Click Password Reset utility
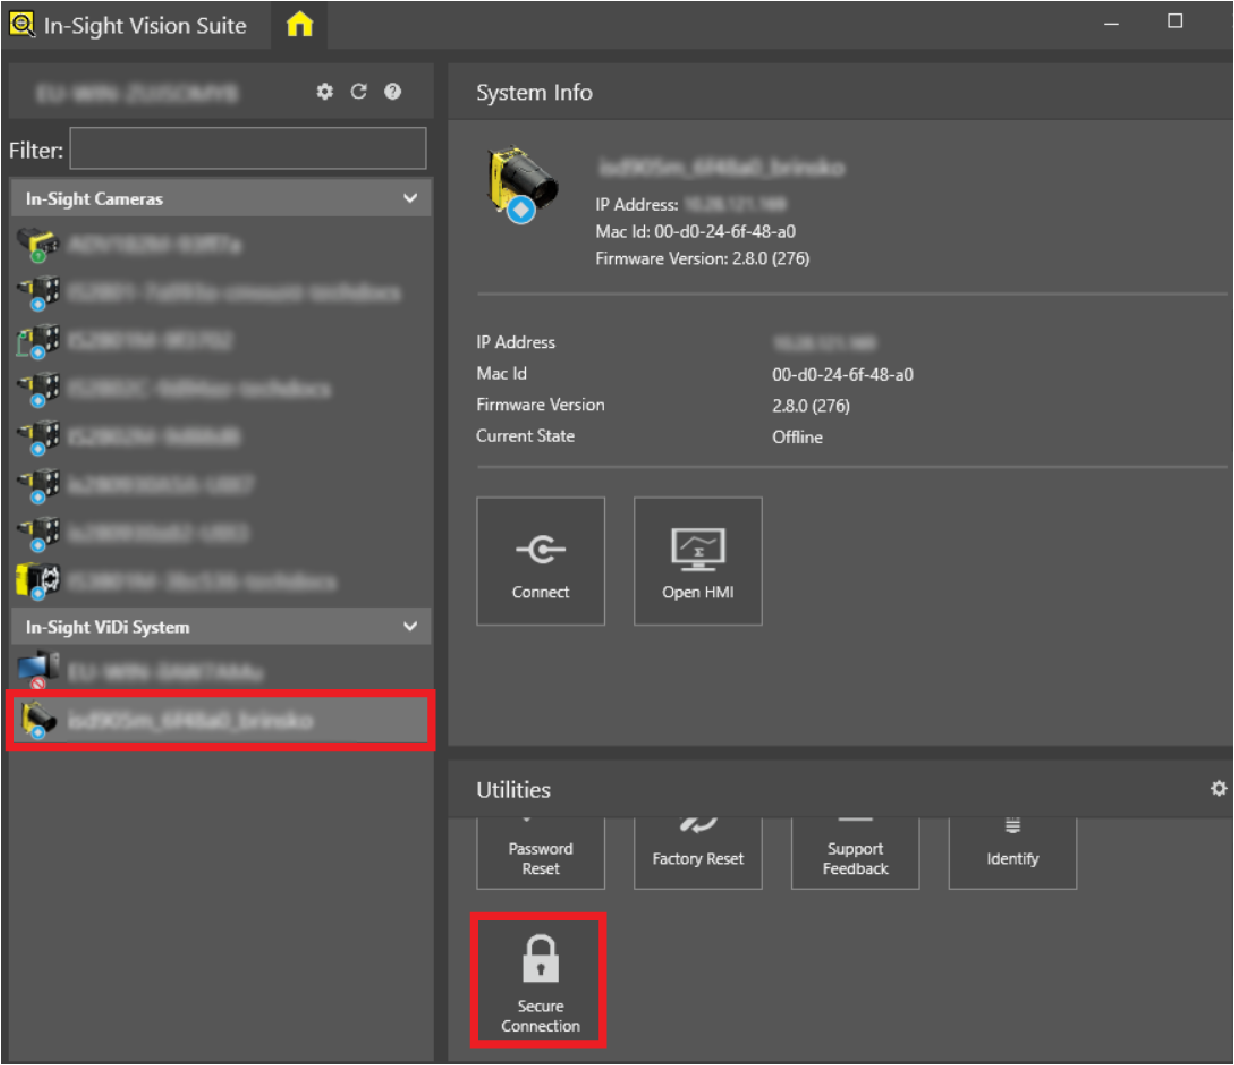The height and width of the screenshot is (1065, 1234). pyautogui.click(x=540, y=856)
